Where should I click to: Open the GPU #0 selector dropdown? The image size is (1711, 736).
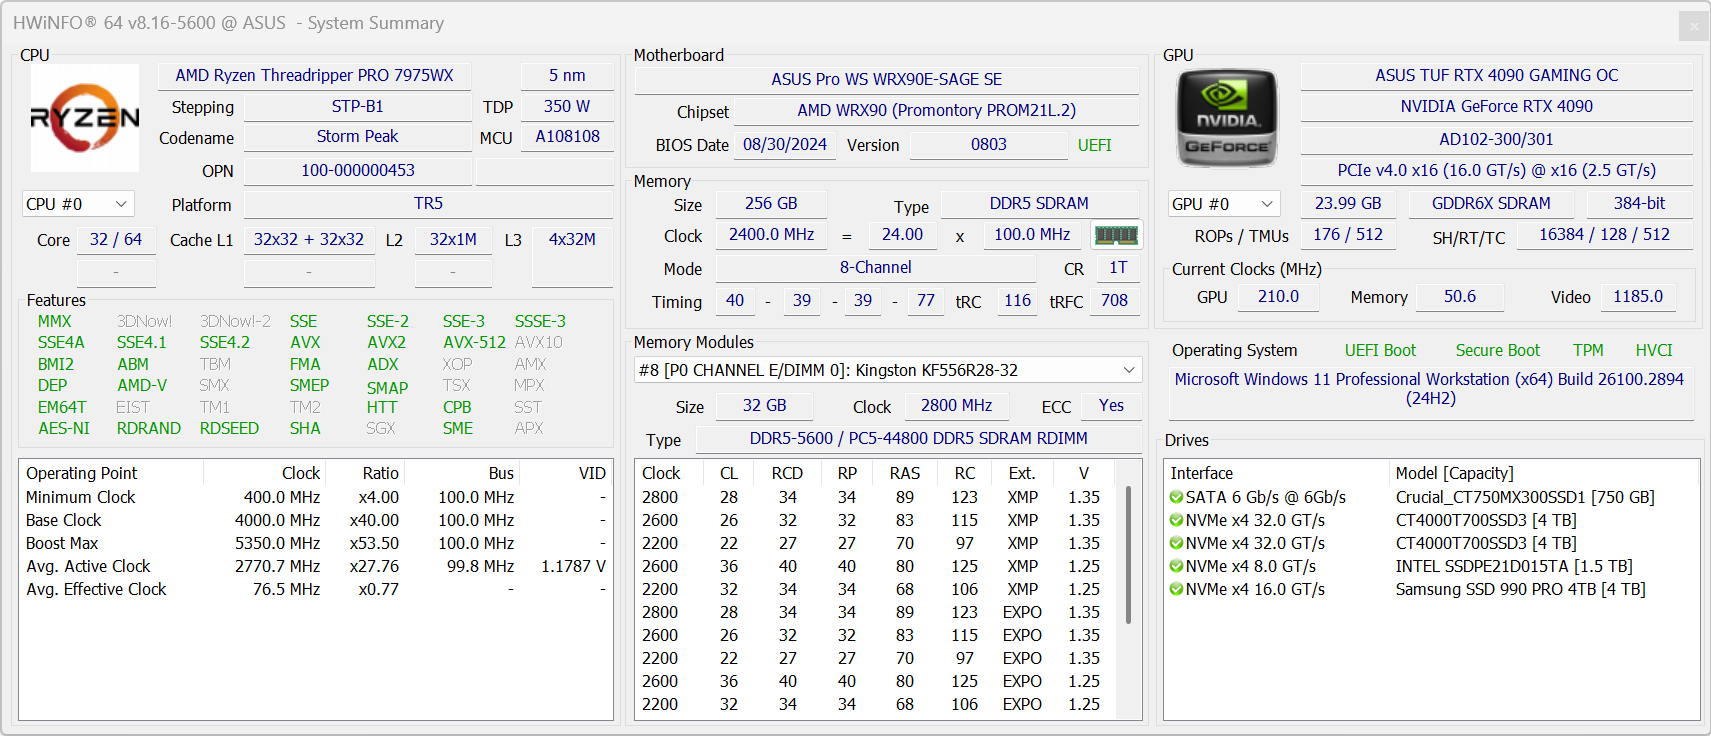1224,204
